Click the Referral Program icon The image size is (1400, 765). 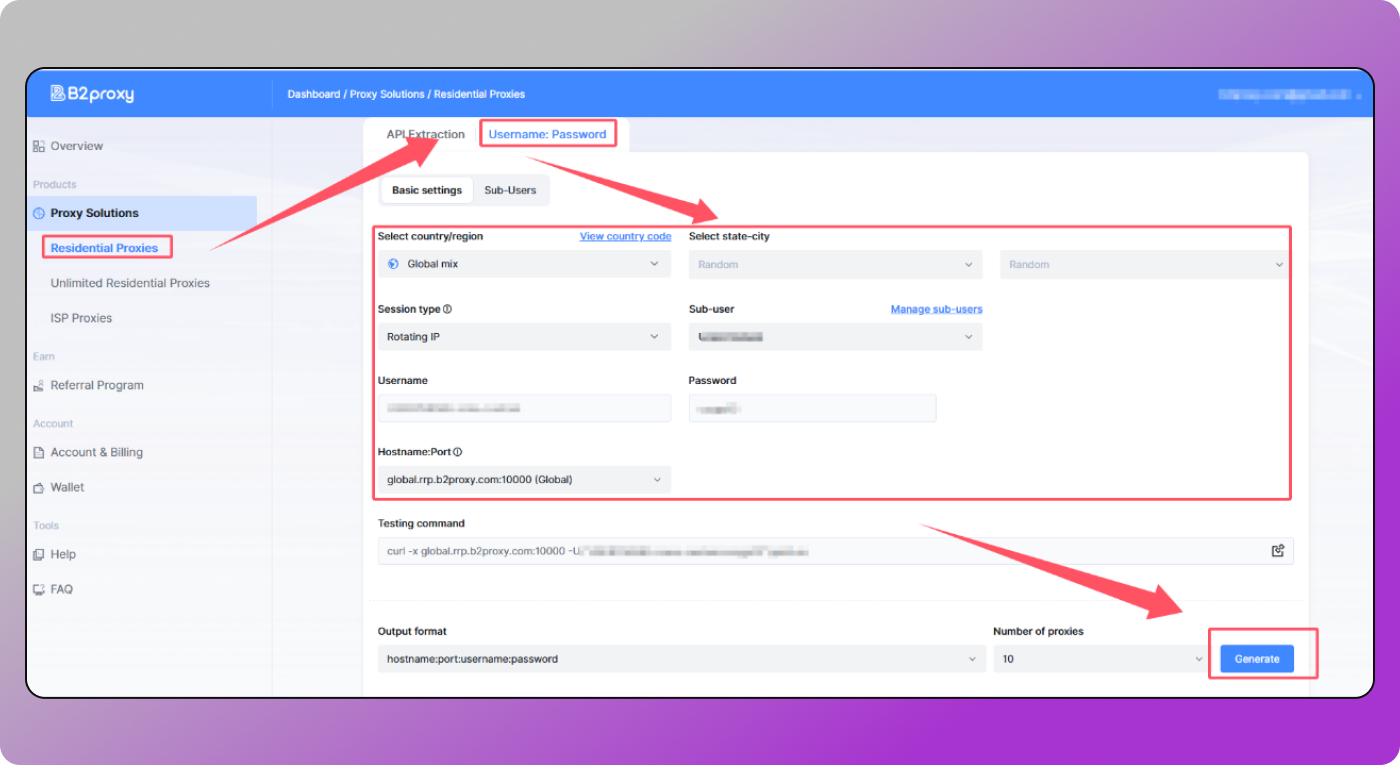tap(39, 385)
